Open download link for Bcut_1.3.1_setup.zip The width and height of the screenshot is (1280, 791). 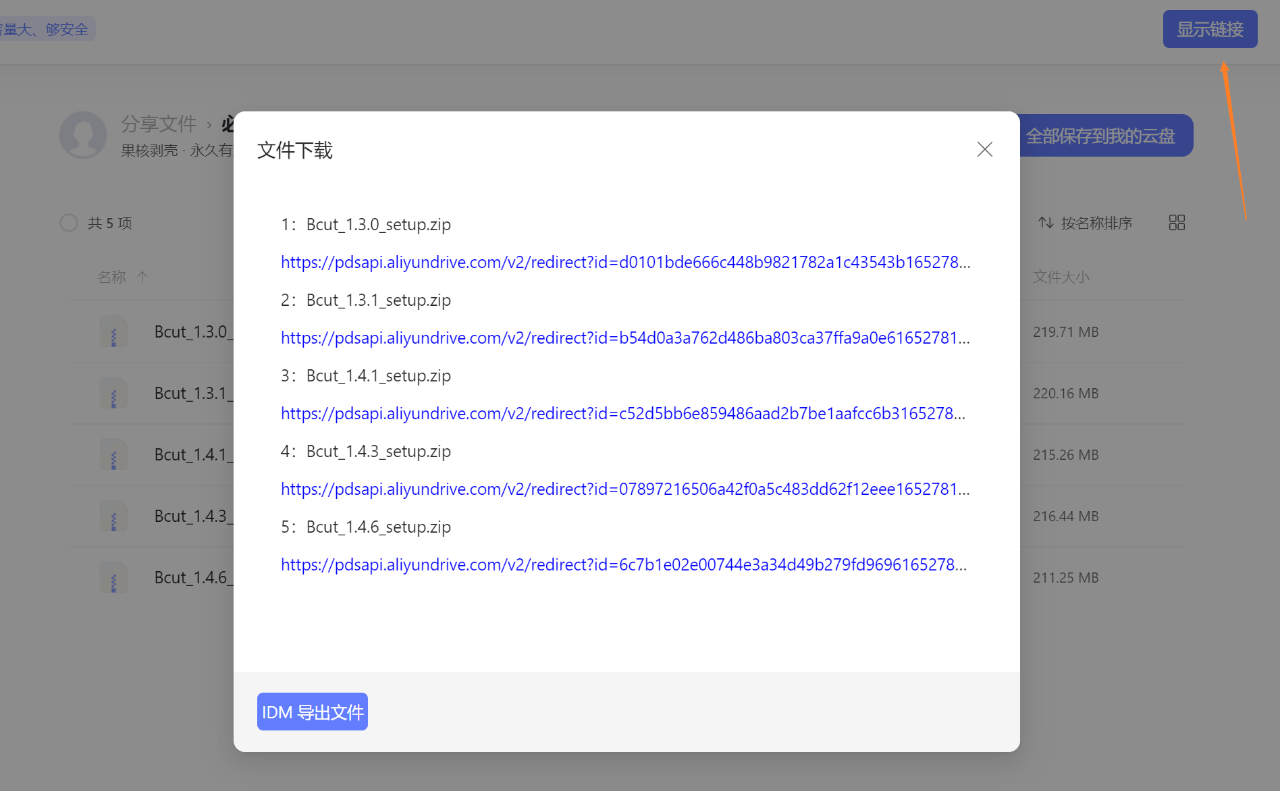tap(625, 338)
